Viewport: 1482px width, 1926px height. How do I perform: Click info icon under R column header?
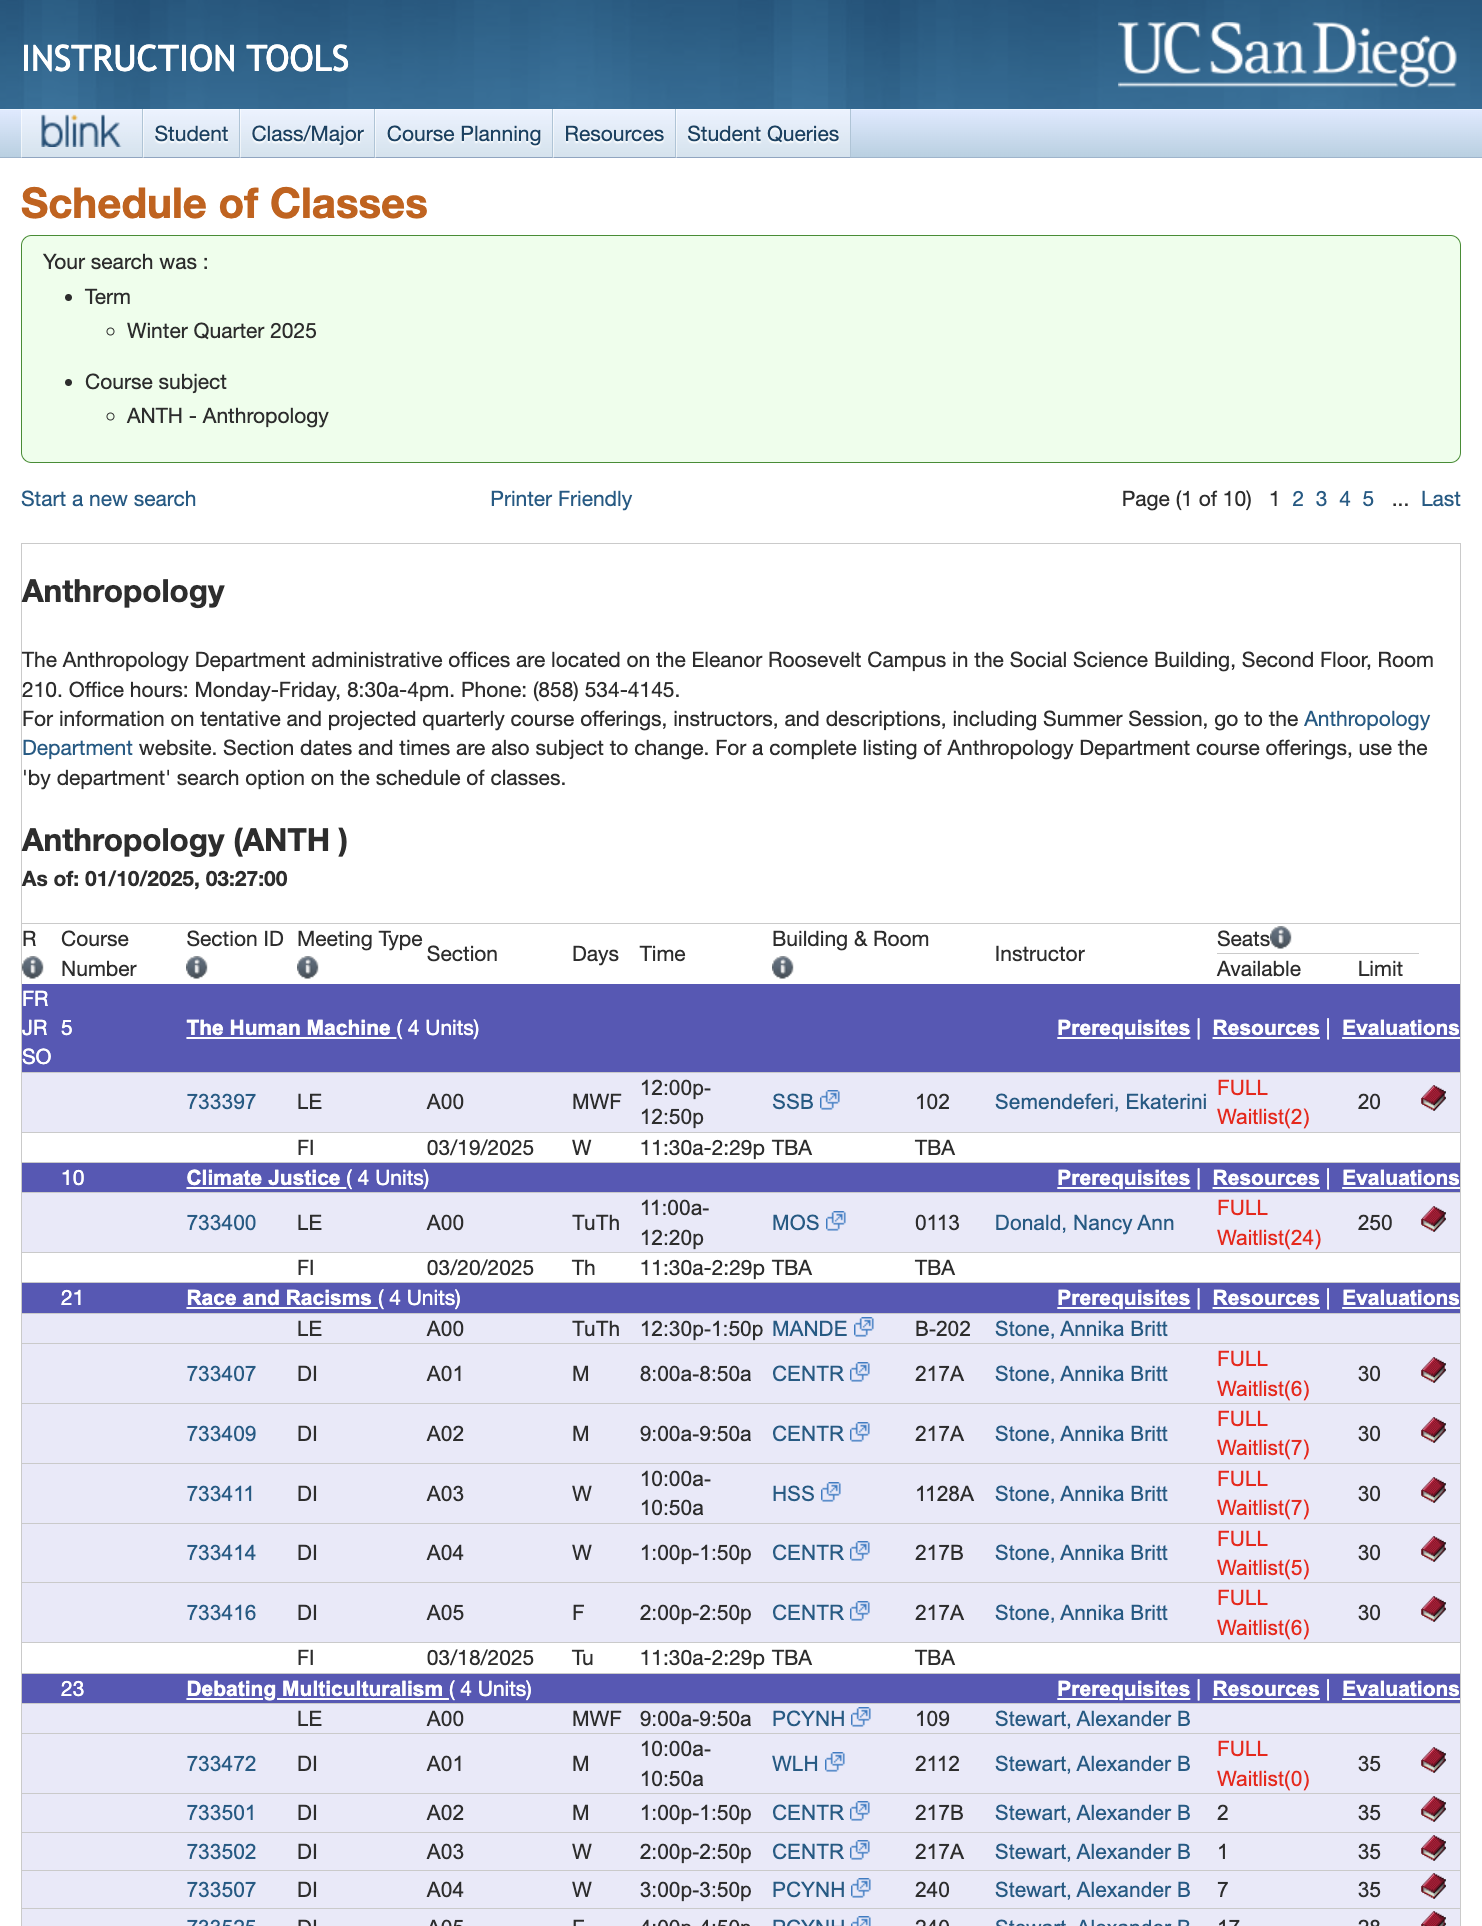click(x=33, y=967)
